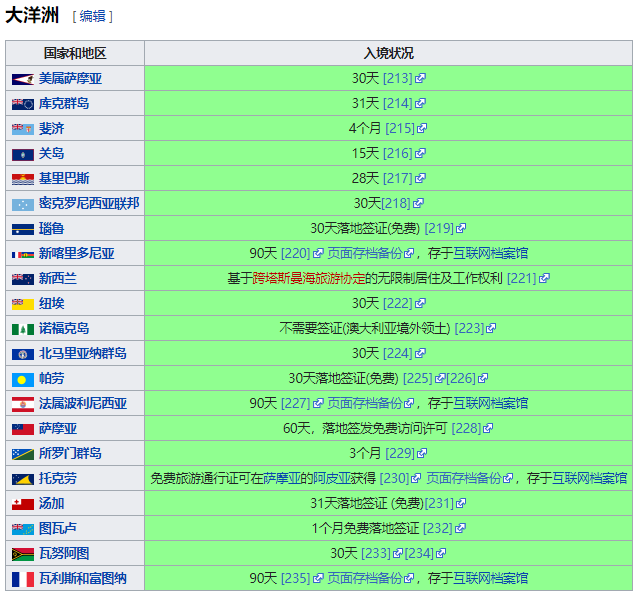Click the Solomon Islands flag icon
Viewport: 639px width, 598px height.
click(x=22, y=454)
